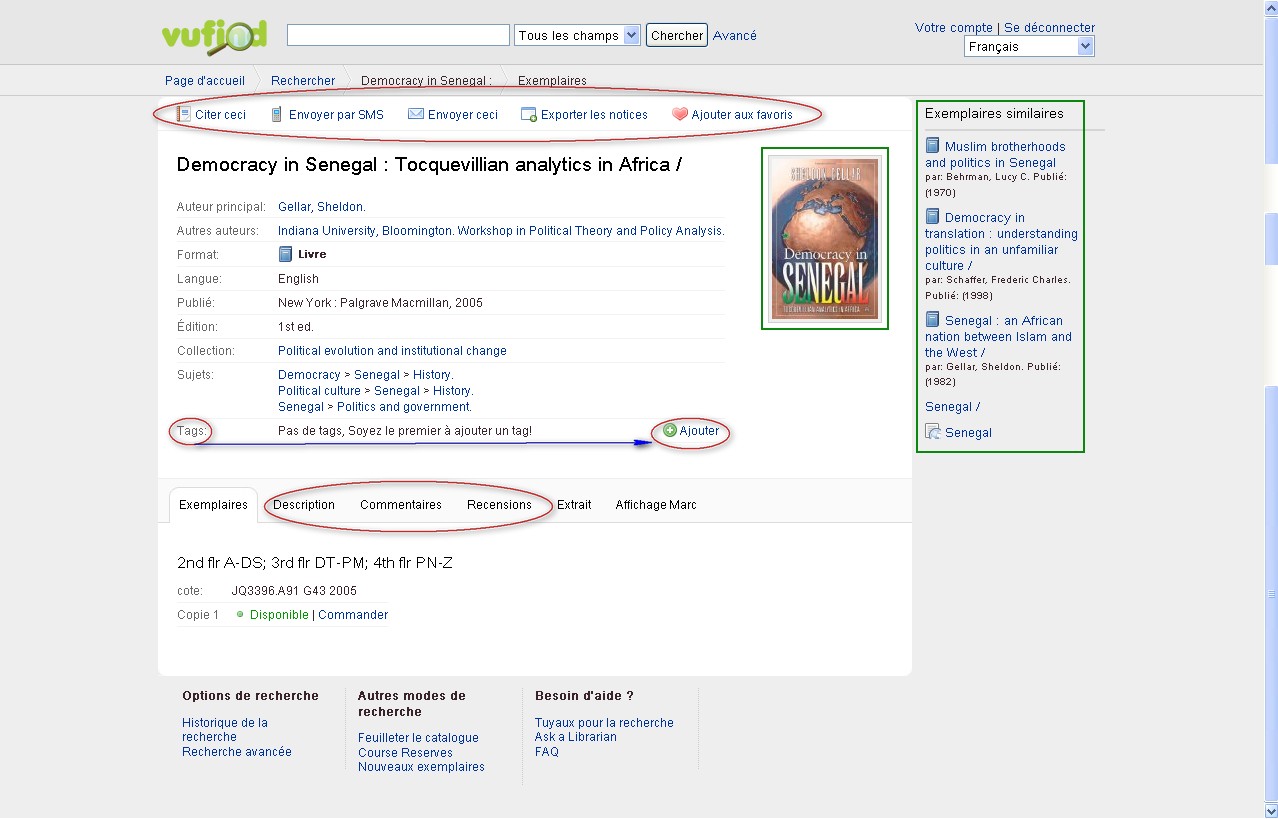Click in the search text field
Viewport: 1278px width, 819px height.
(x=398, y=35)
